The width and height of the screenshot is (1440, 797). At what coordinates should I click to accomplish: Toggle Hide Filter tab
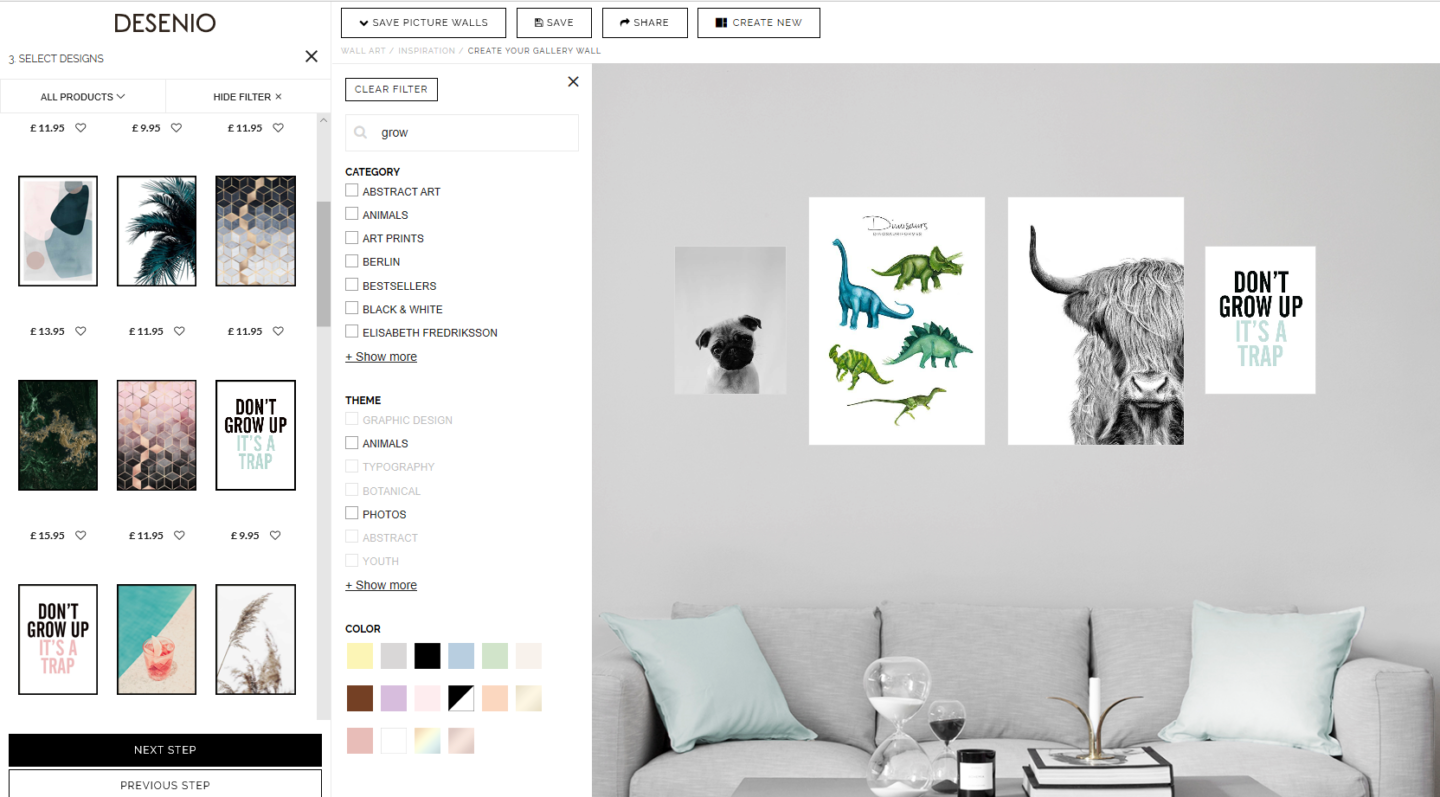pos(248,97)
